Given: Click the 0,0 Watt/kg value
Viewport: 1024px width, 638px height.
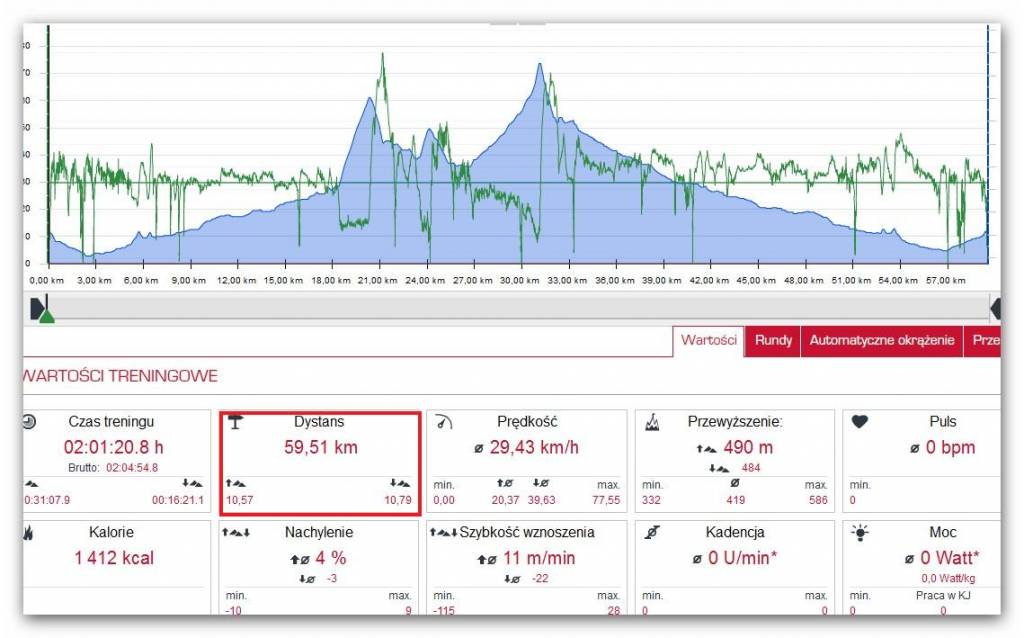Looking at the screenshot, I should [948, 579].
